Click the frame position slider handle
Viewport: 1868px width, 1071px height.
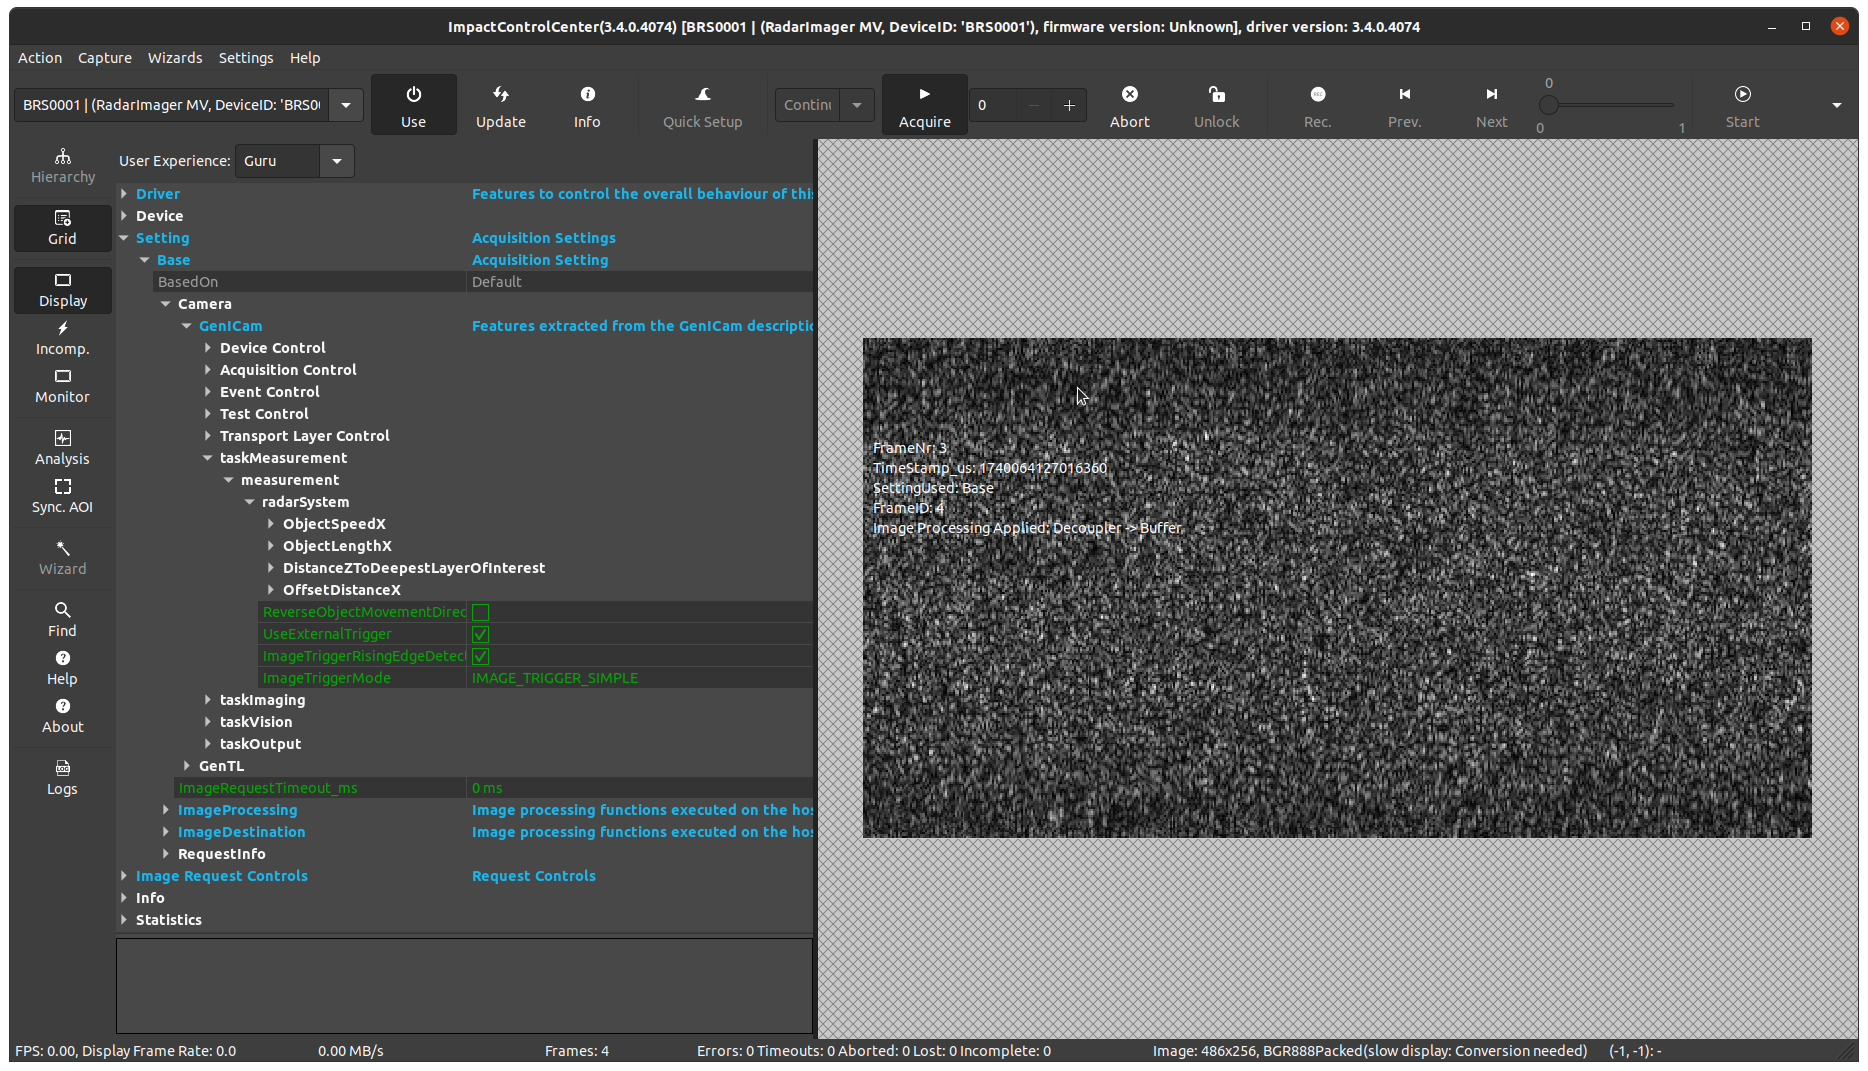click(1549, 105)
